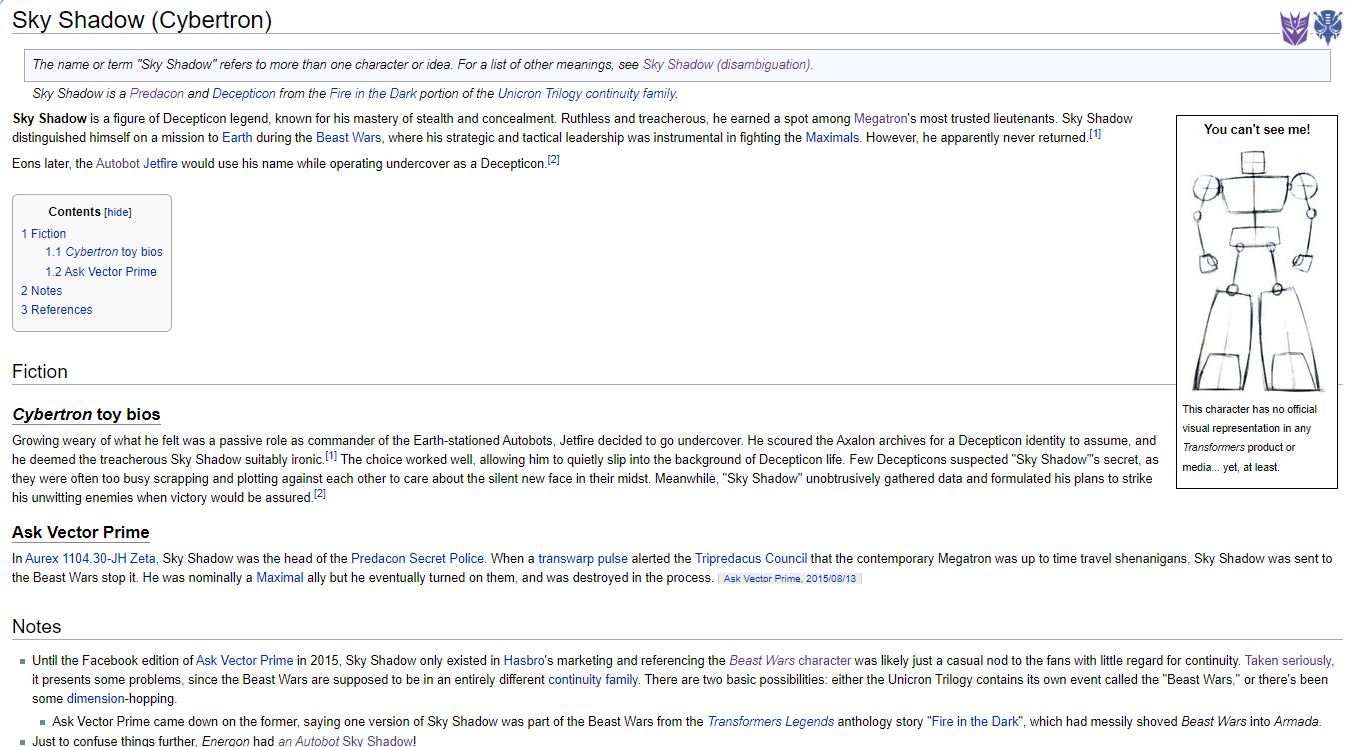
Task: Click the purple Decepticon faction icon
Action: [x=1295, y=27]
